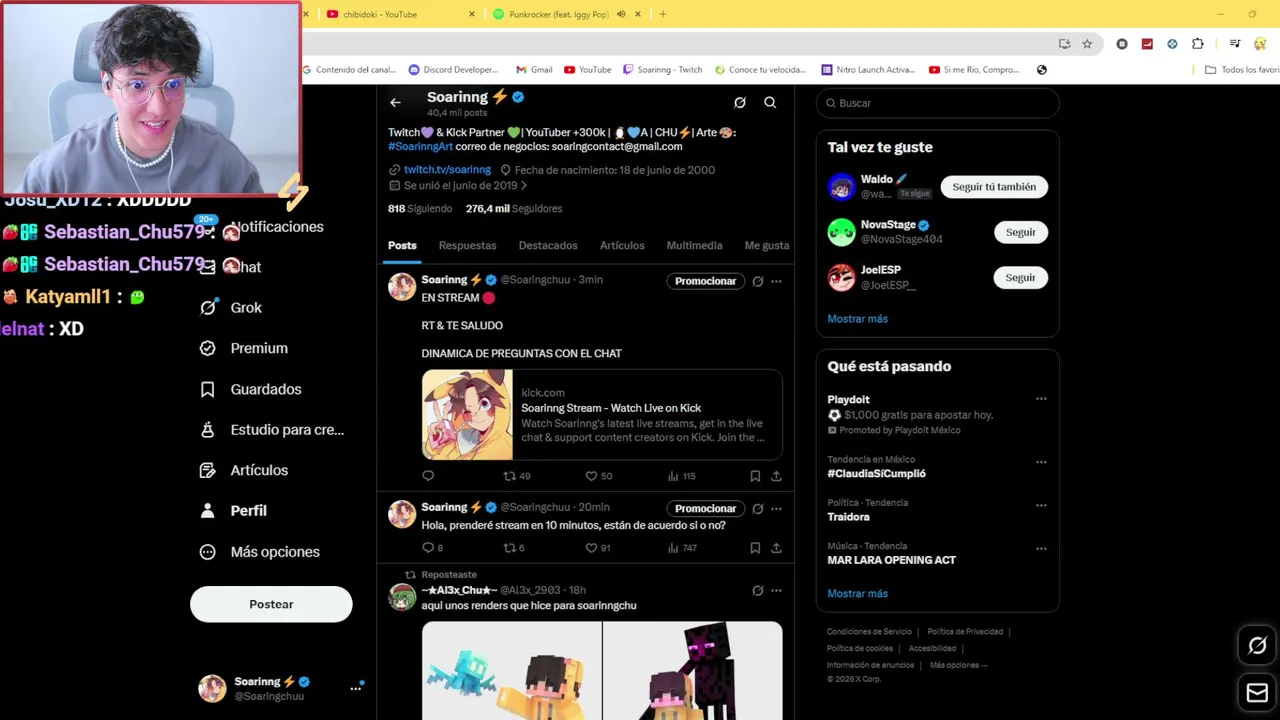Expand account info next to 'Se unió'

(524, 185)
